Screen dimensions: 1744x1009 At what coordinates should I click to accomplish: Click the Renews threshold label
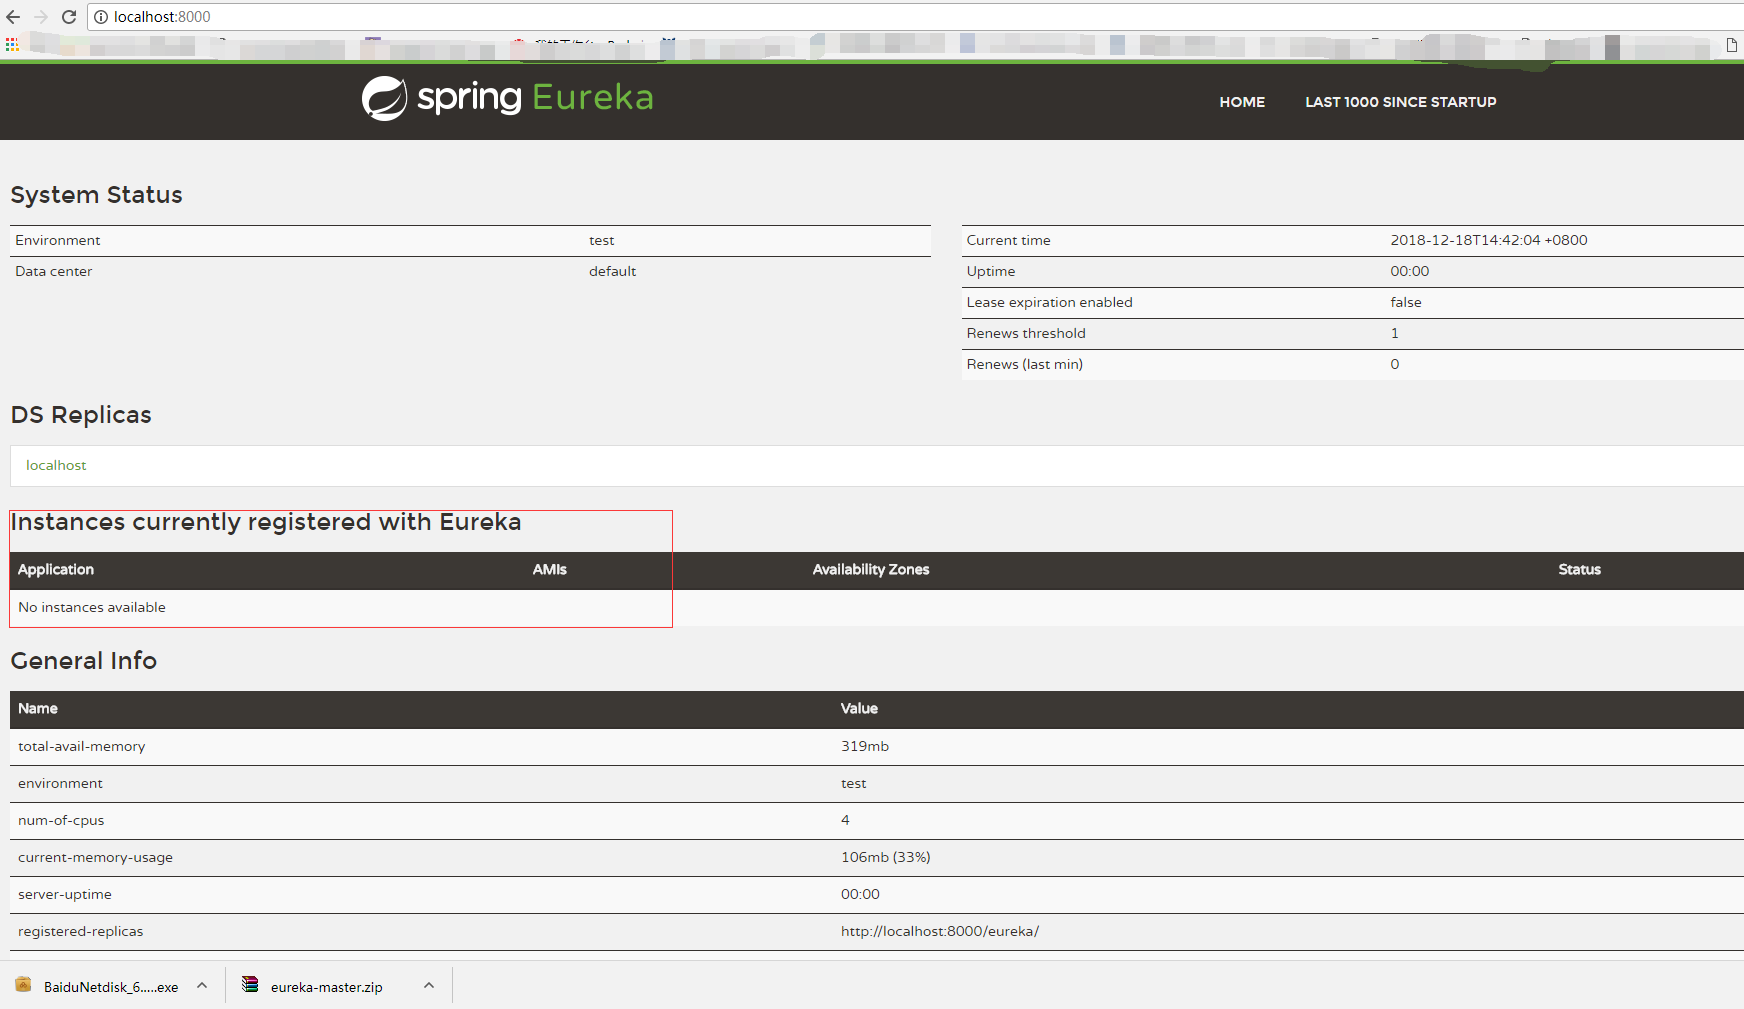click(1025, 333)
